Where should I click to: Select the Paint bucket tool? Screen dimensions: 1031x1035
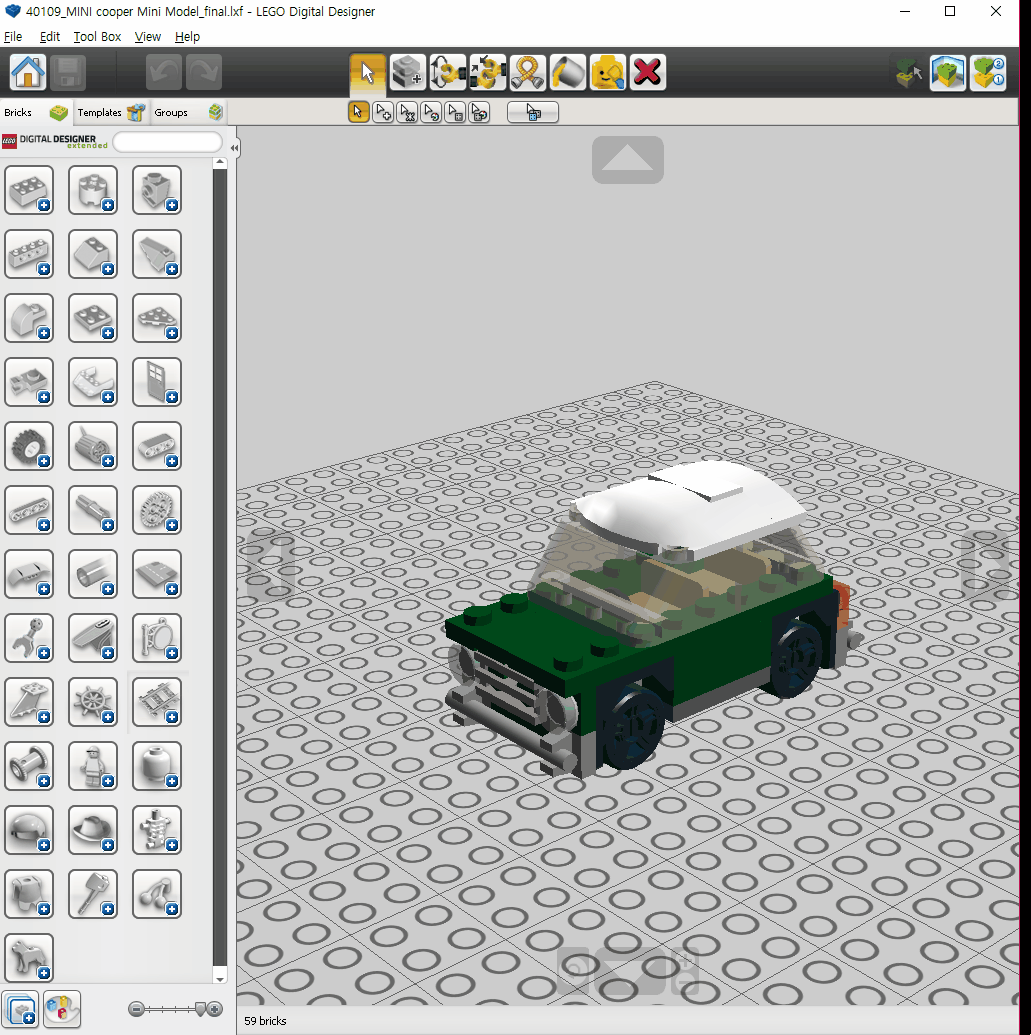coord(567,73)
